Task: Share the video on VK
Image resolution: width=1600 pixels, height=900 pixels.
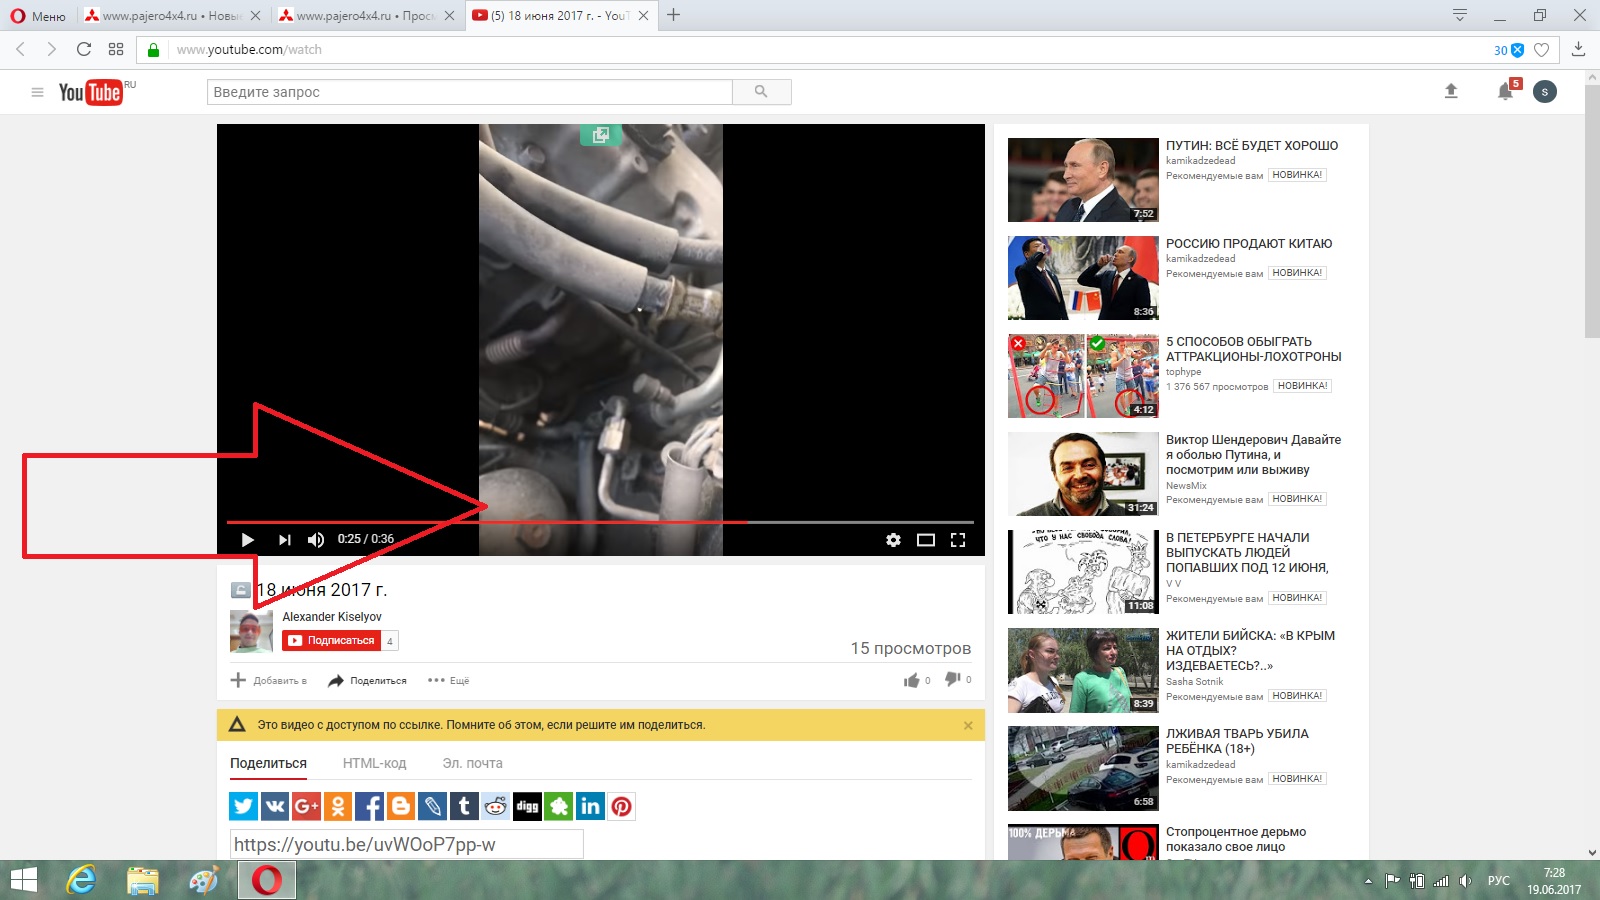Action: click(x=275, y=806)
